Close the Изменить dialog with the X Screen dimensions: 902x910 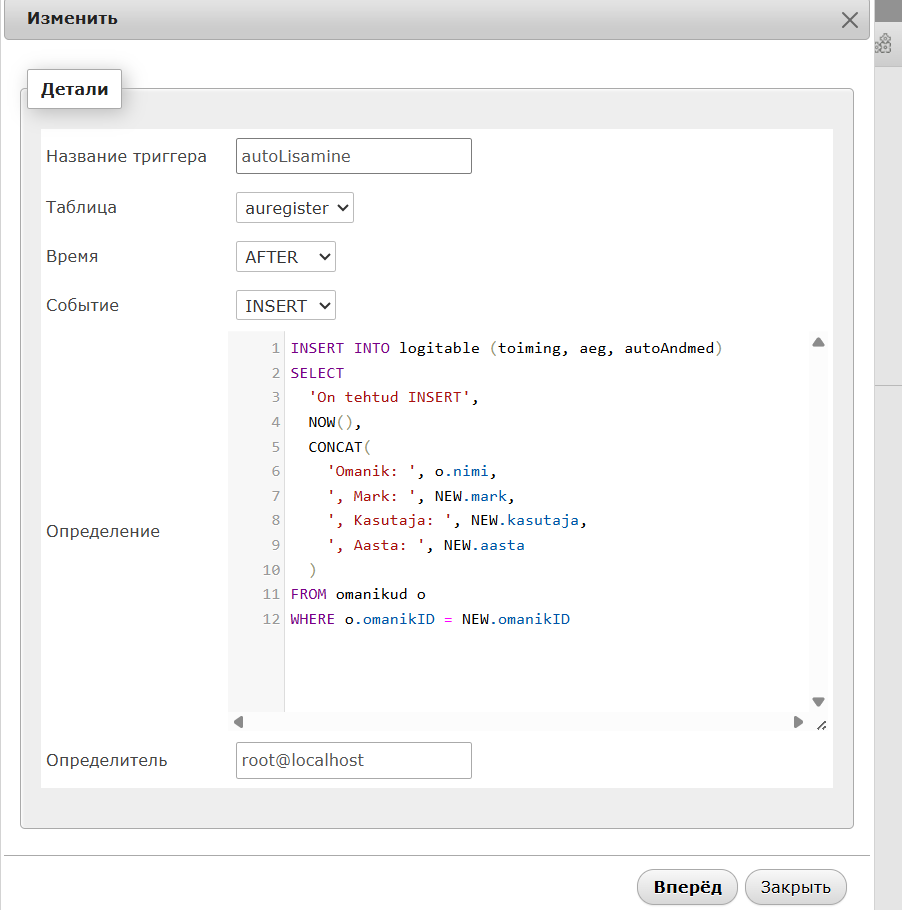tap(849, 20)
